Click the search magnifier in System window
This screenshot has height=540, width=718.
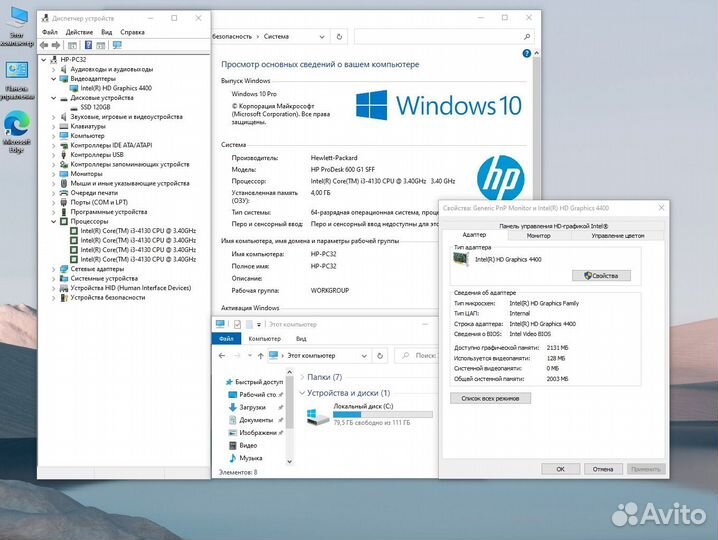pyautogui.click(x=527, y=37)
